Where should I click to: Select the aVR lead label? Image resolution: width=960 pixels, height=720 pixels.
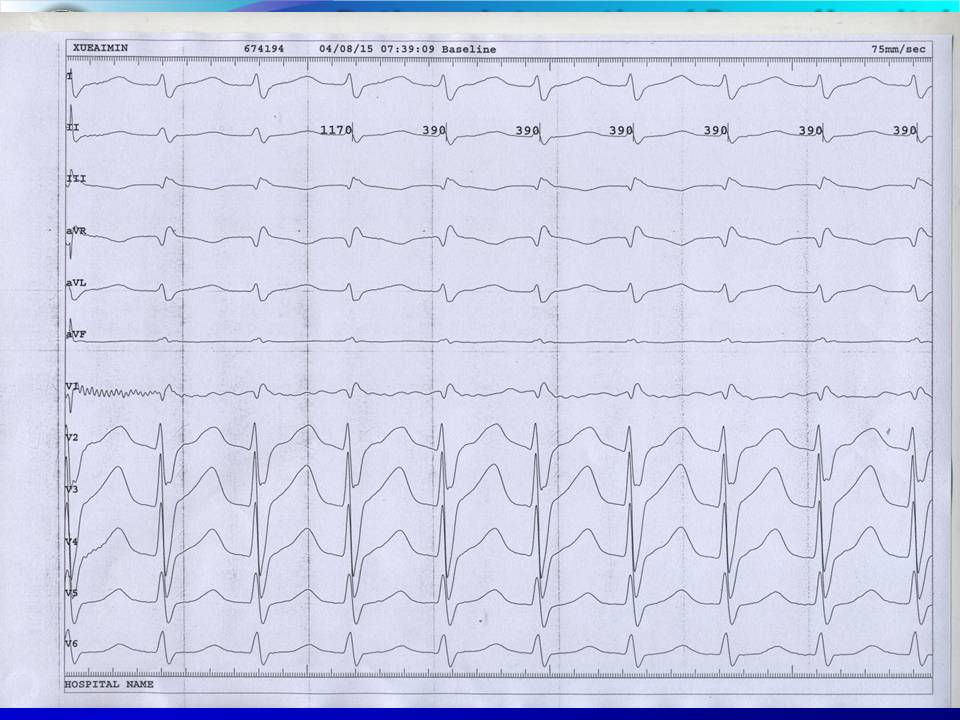click(x=76, y=231)
